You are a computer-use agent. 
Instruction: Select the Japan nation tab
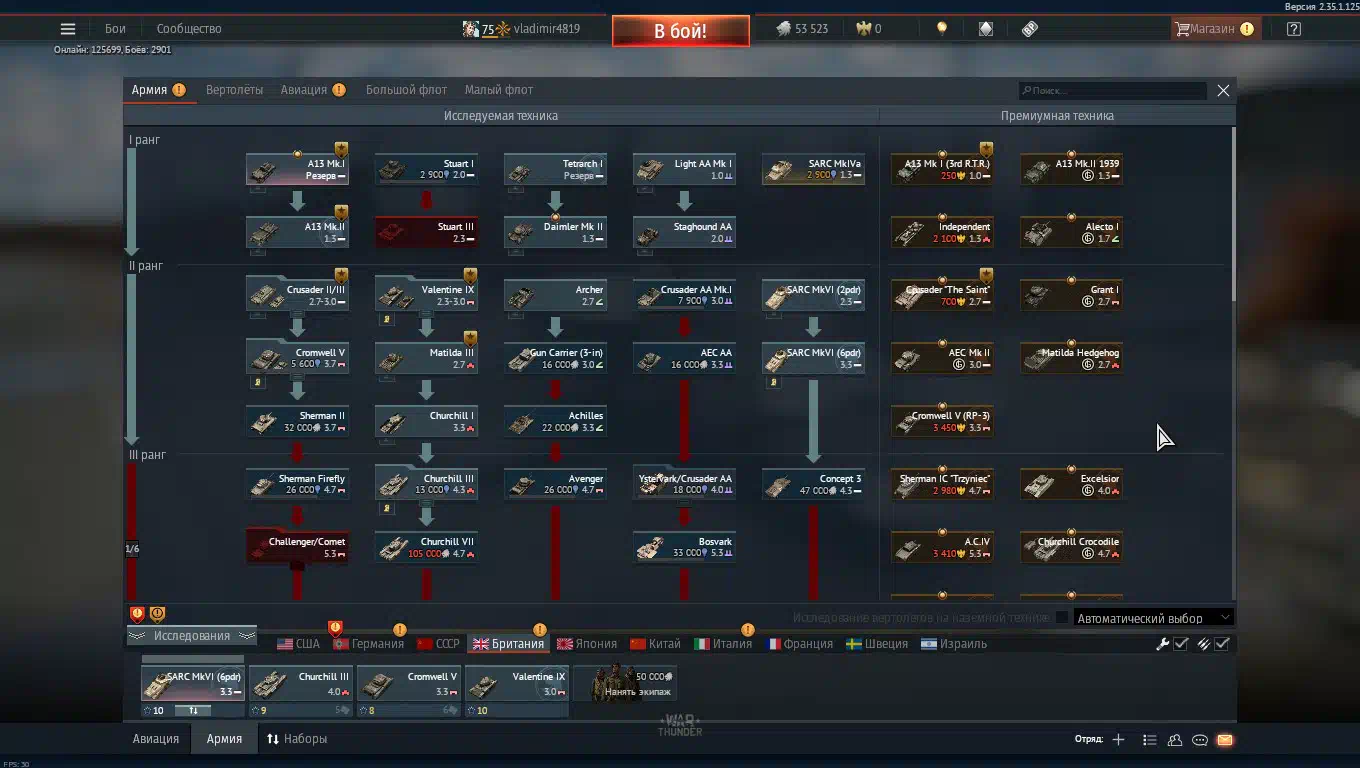[x=588, y=644]
